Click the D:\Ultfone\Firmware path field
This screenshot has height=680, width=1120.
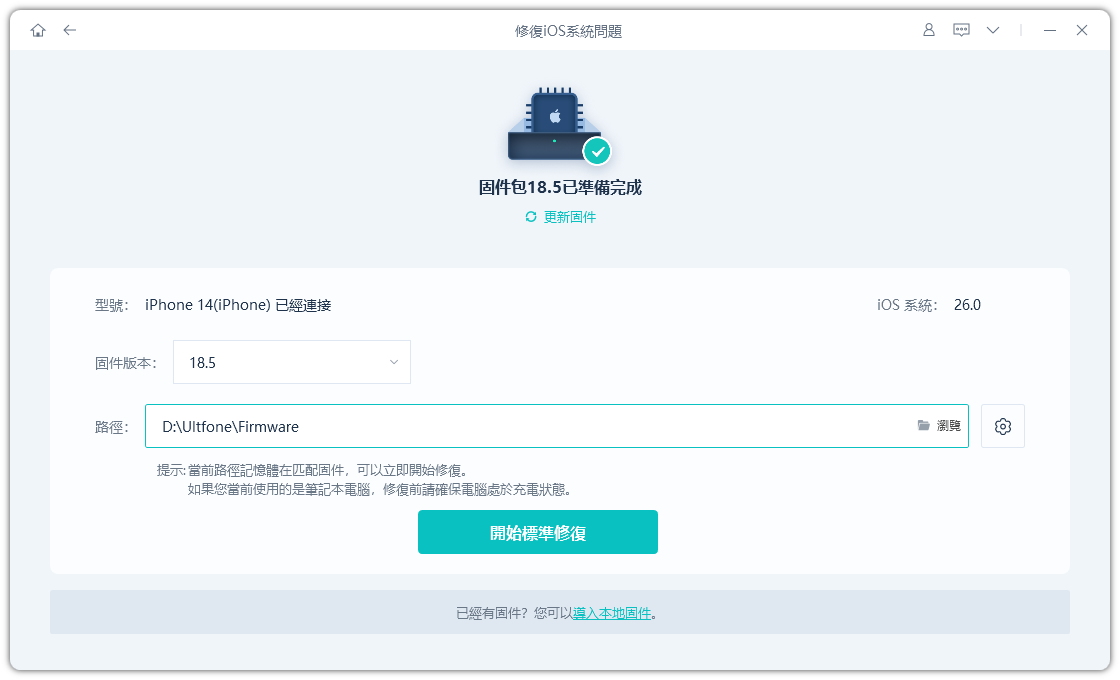tap(530, 426)
